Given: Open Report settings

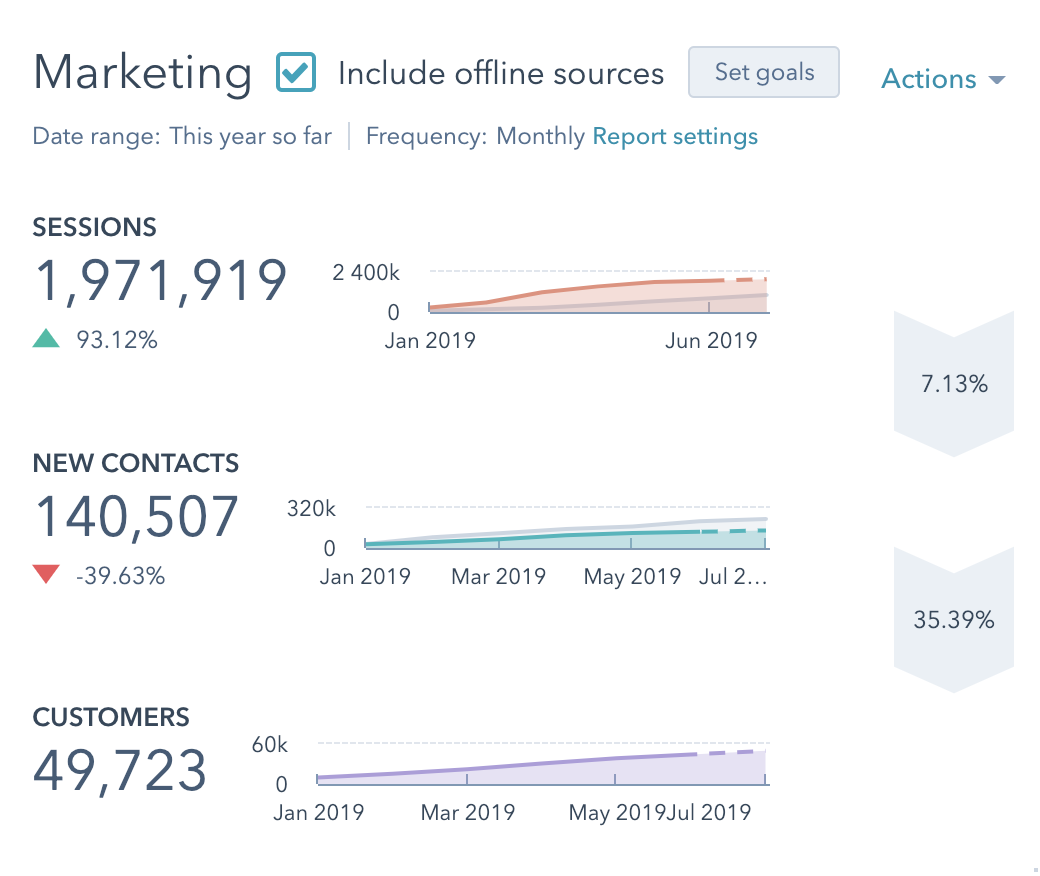Looking at the screenshot, I should [x=675, y=136].
